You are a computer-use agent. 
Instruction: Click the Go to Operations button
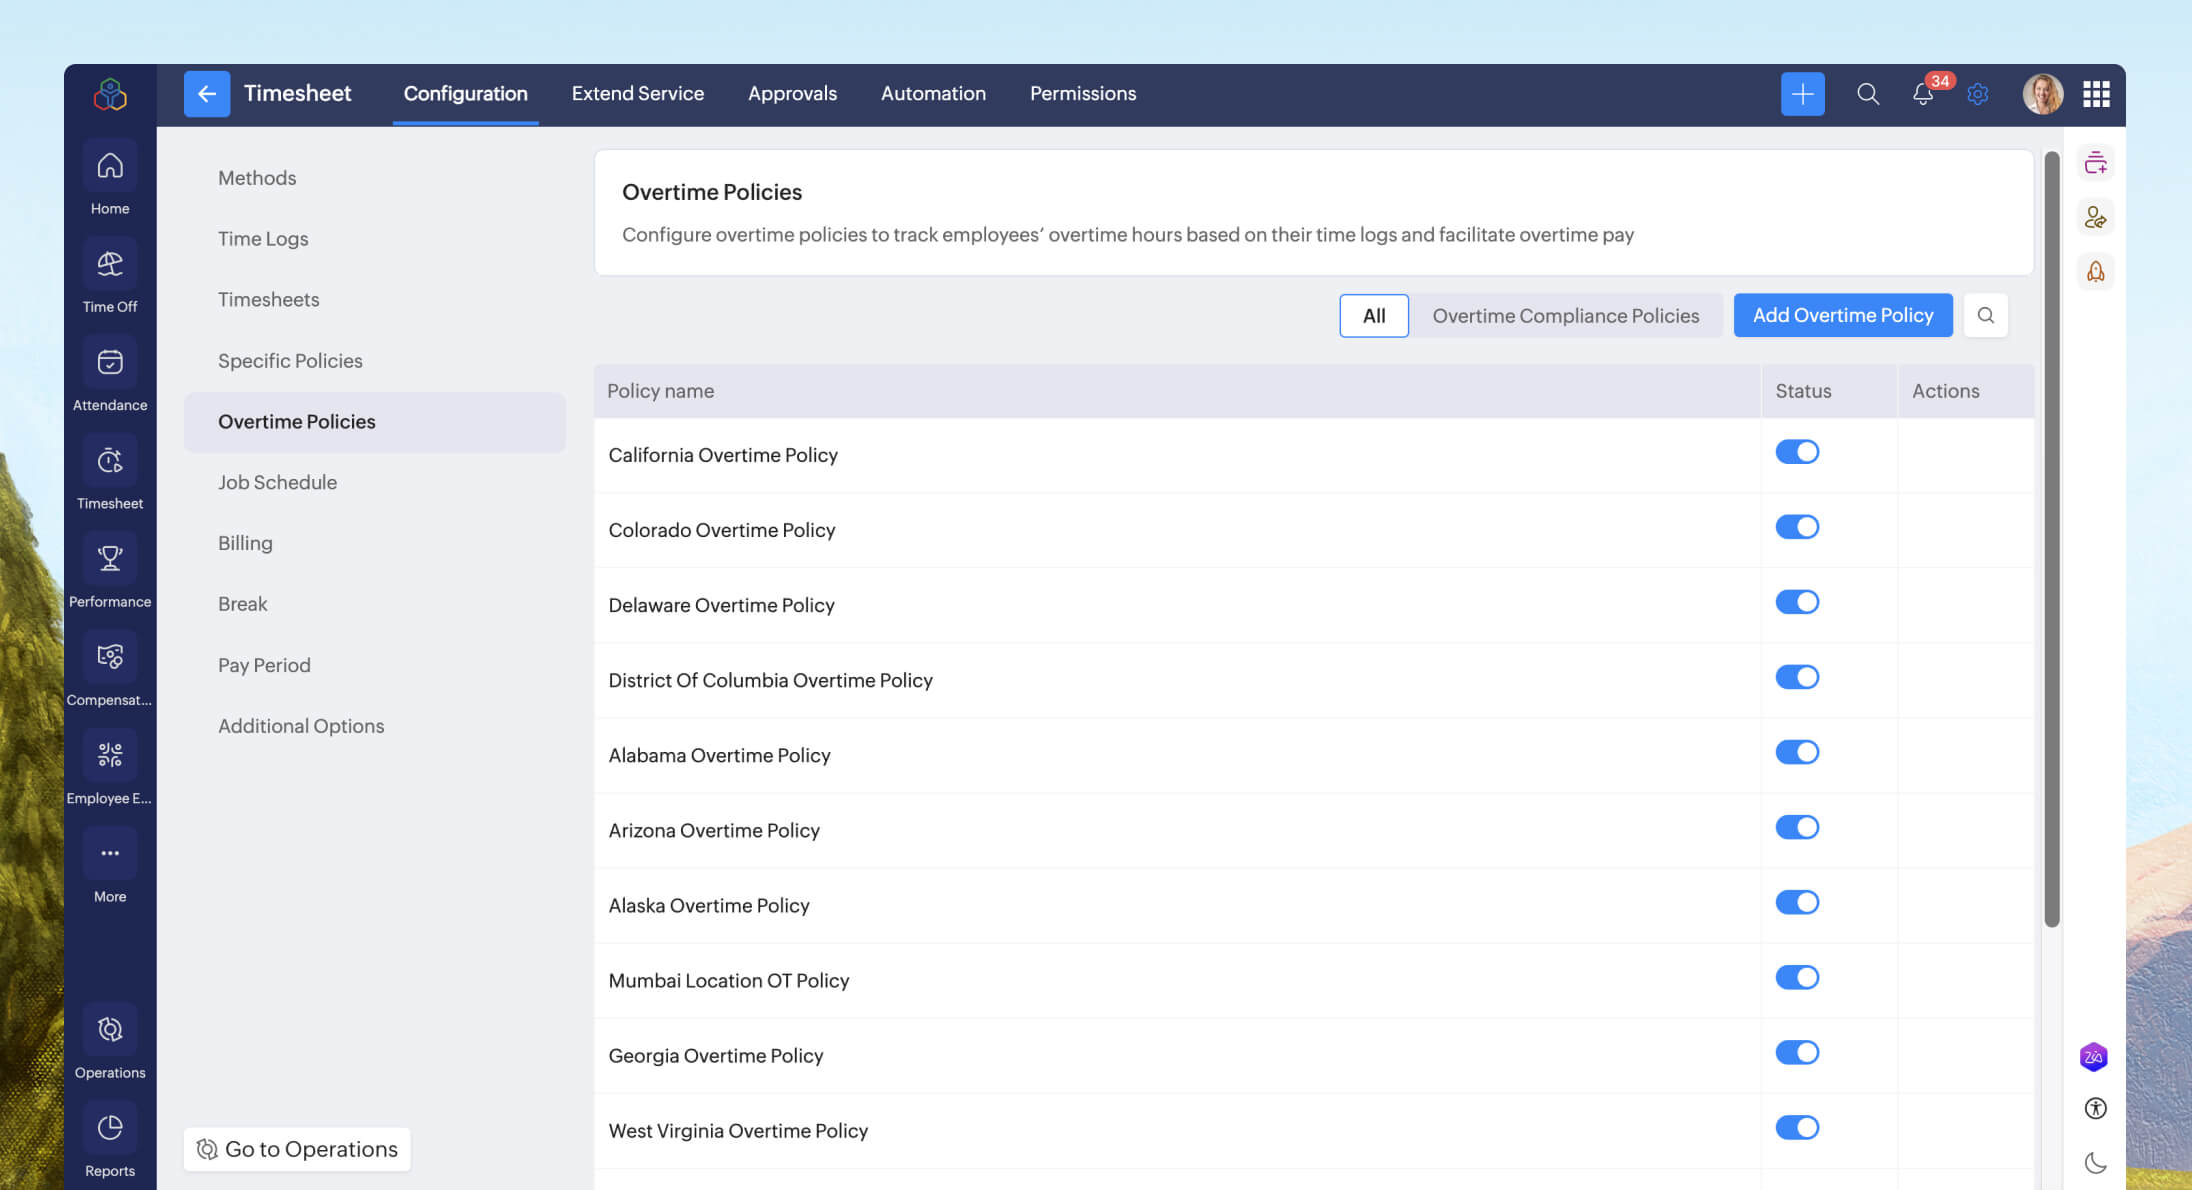(x=297, y=1149)
